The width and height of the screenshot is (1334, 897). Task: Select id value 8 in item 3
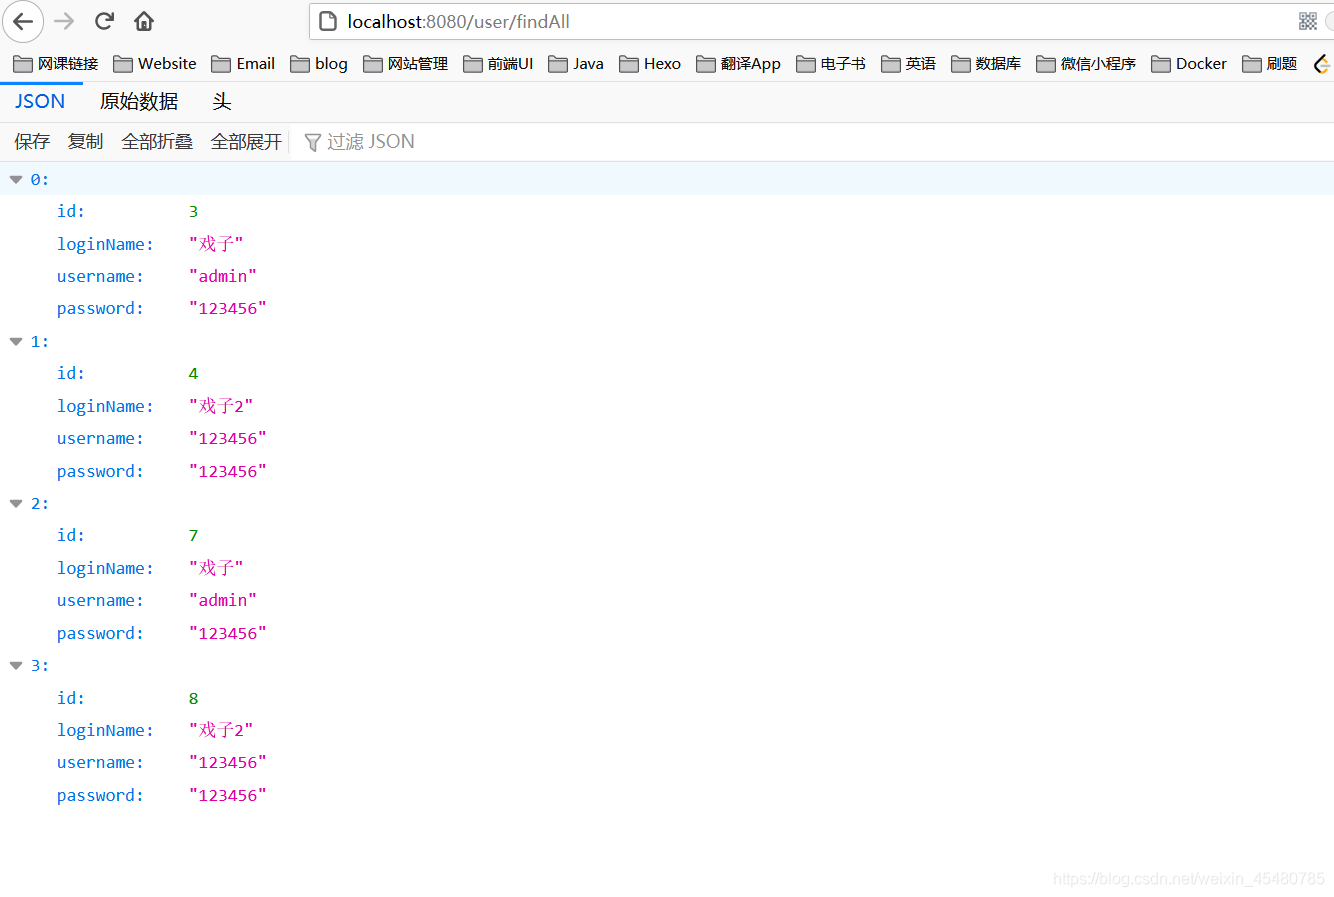click(x=193, y=698)
